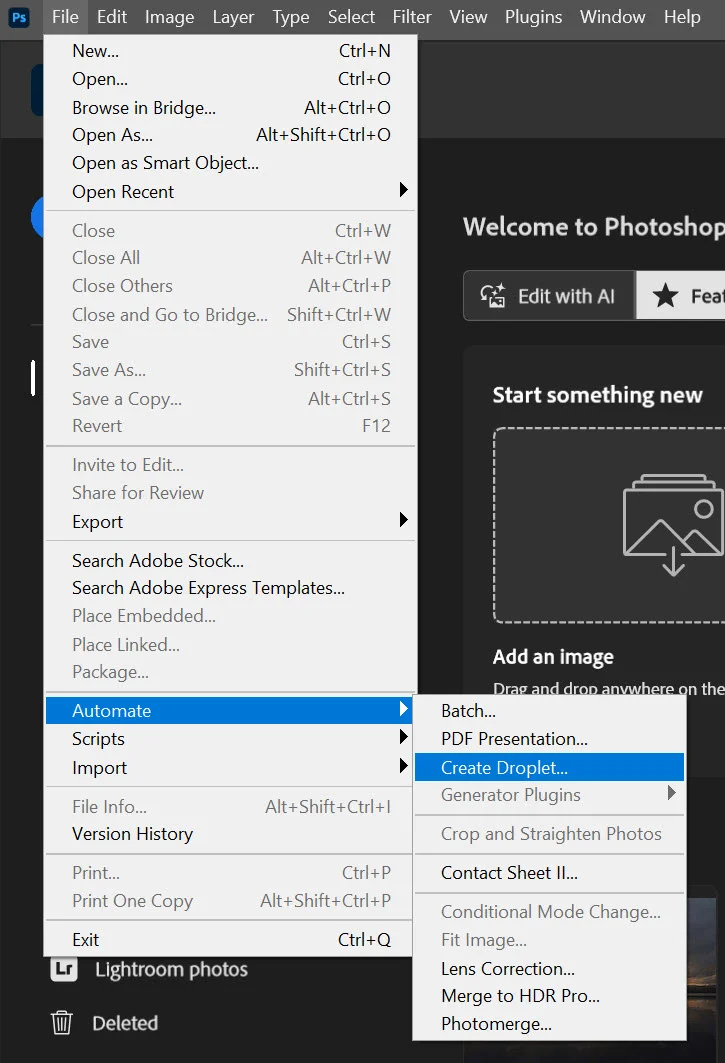Open the Image menu
Image resolution: width=725 pixels, height=1063 pixels.
click(170, 17)
